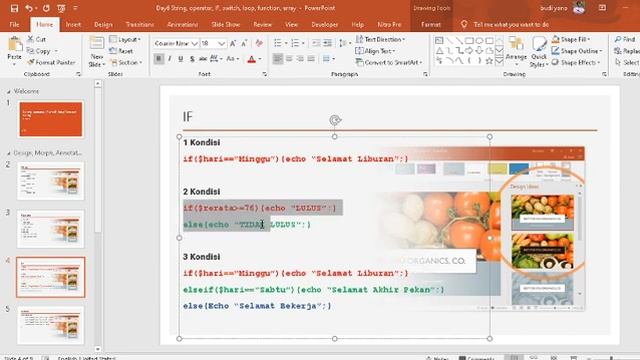
Task: Open font color dropdown arrow
Action: coord(260,59)
